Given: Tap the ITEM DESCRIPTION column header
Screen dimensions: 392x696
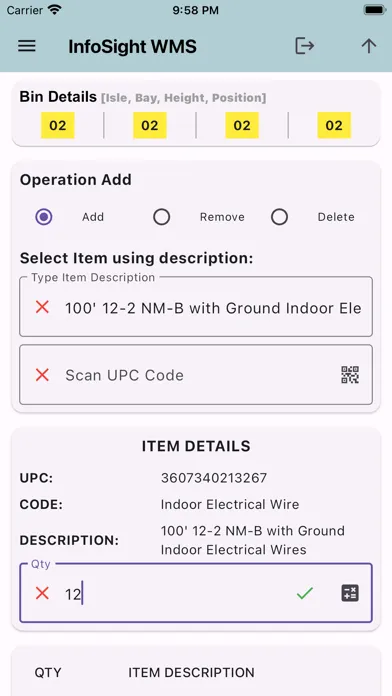Looking at the screenshot, I should [191, 672].
